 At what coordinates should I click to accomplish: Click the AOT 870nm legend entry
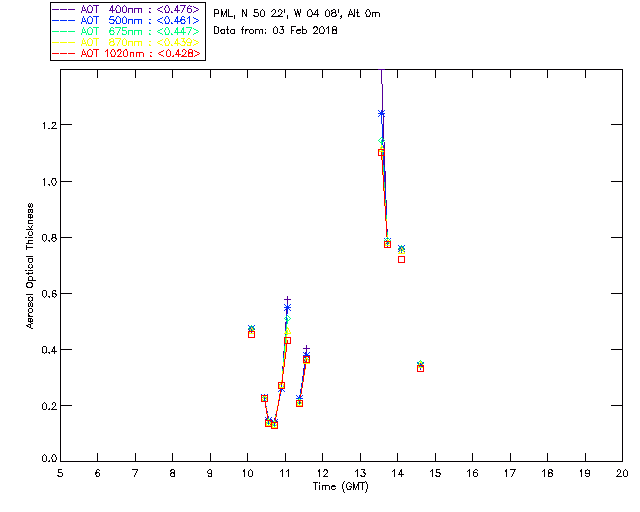(127, 42)
